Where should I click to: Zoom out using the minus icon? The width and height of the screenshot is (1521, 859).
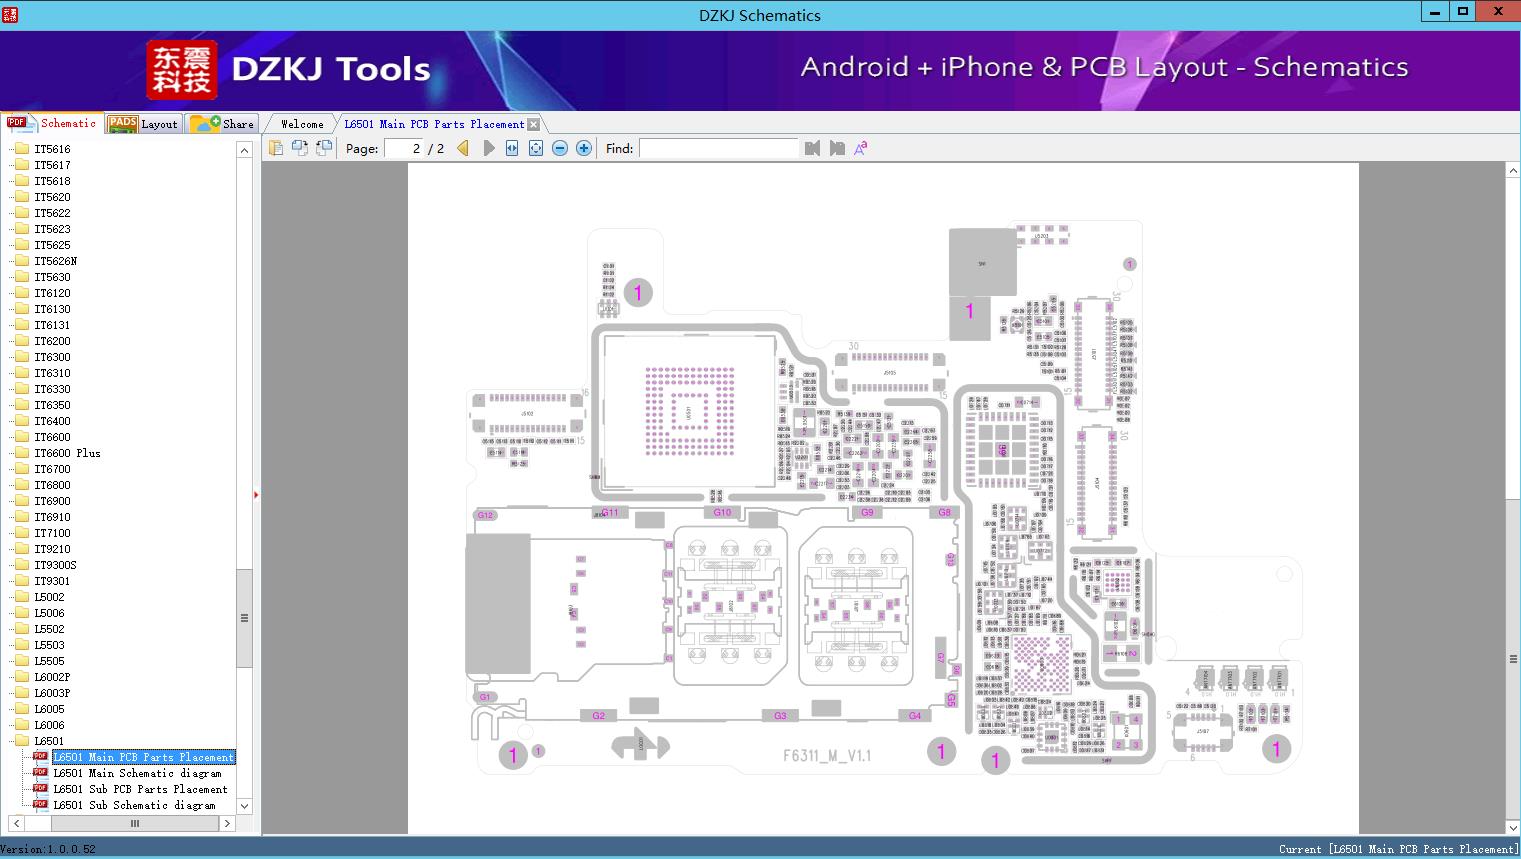tap(560, 147)
